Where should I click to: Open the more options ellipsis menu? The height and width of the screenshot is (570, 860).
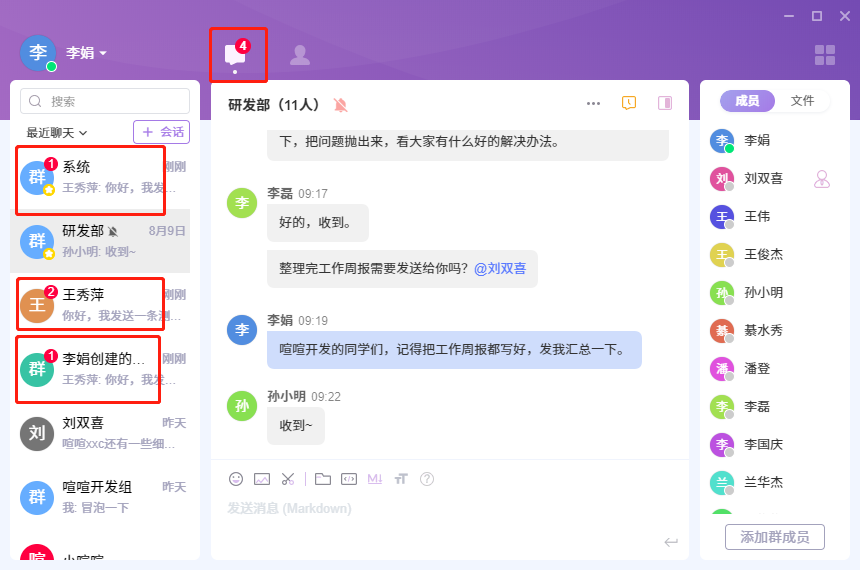[x=593, y=103]
